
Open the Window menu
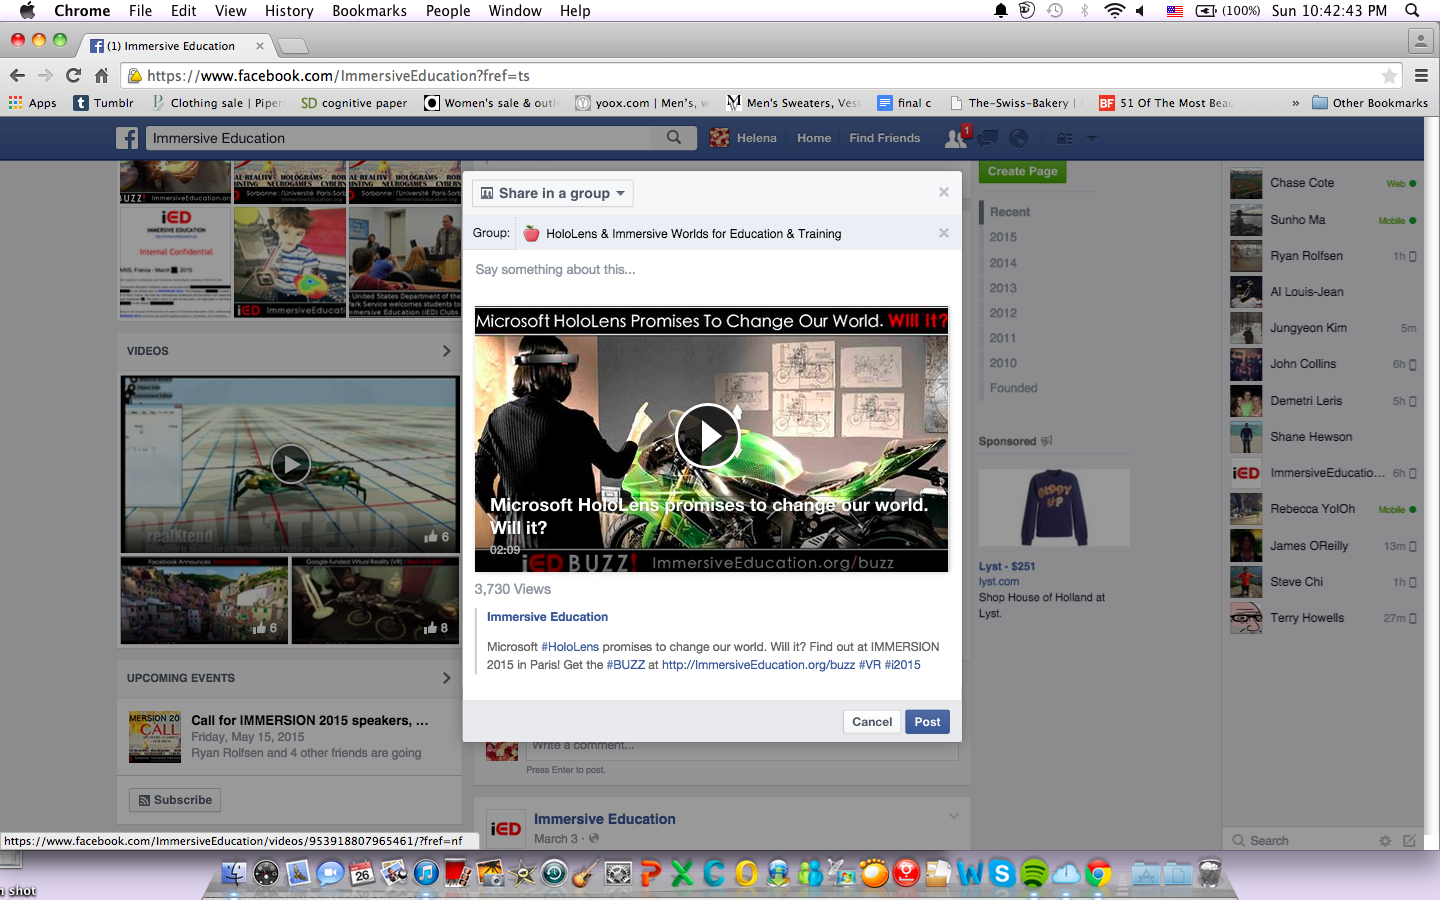pos(515,11)
